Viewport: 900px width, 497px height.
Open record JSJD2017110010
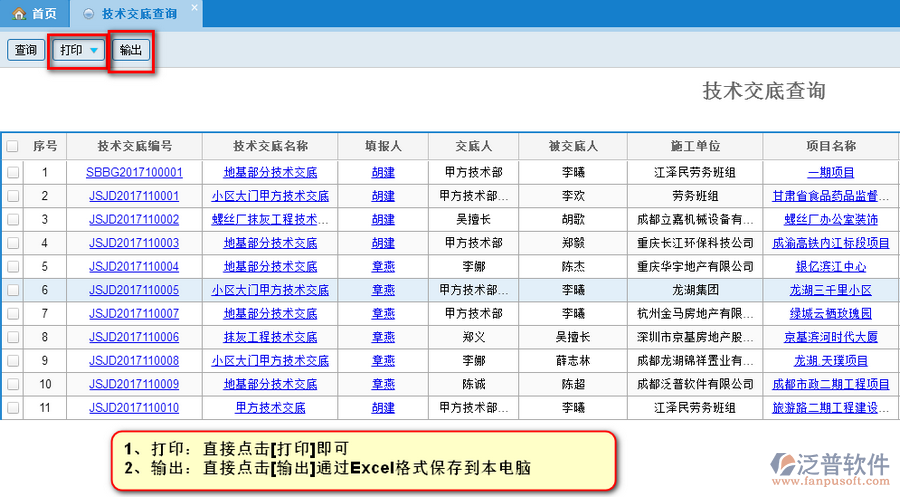[134, 407]
